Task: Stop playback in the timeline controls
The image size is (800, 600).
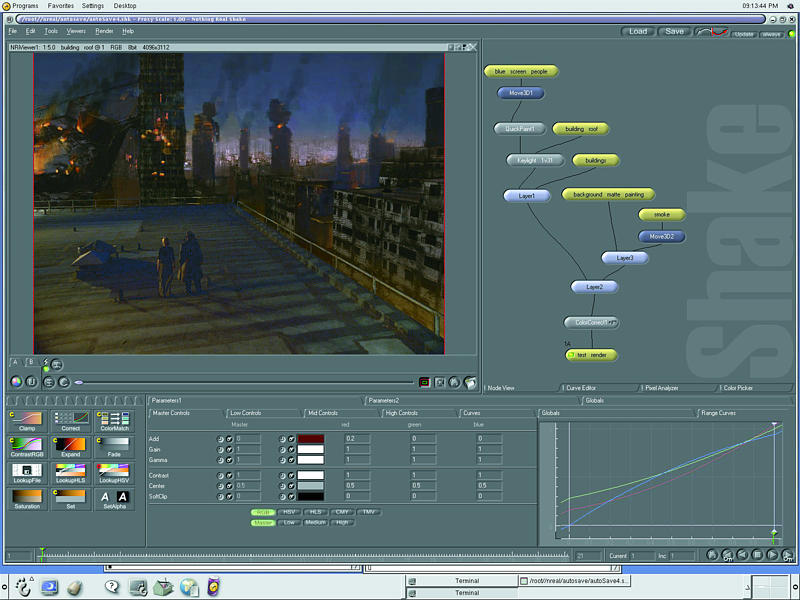Action: pyautogui.click(x=757, y=555)
